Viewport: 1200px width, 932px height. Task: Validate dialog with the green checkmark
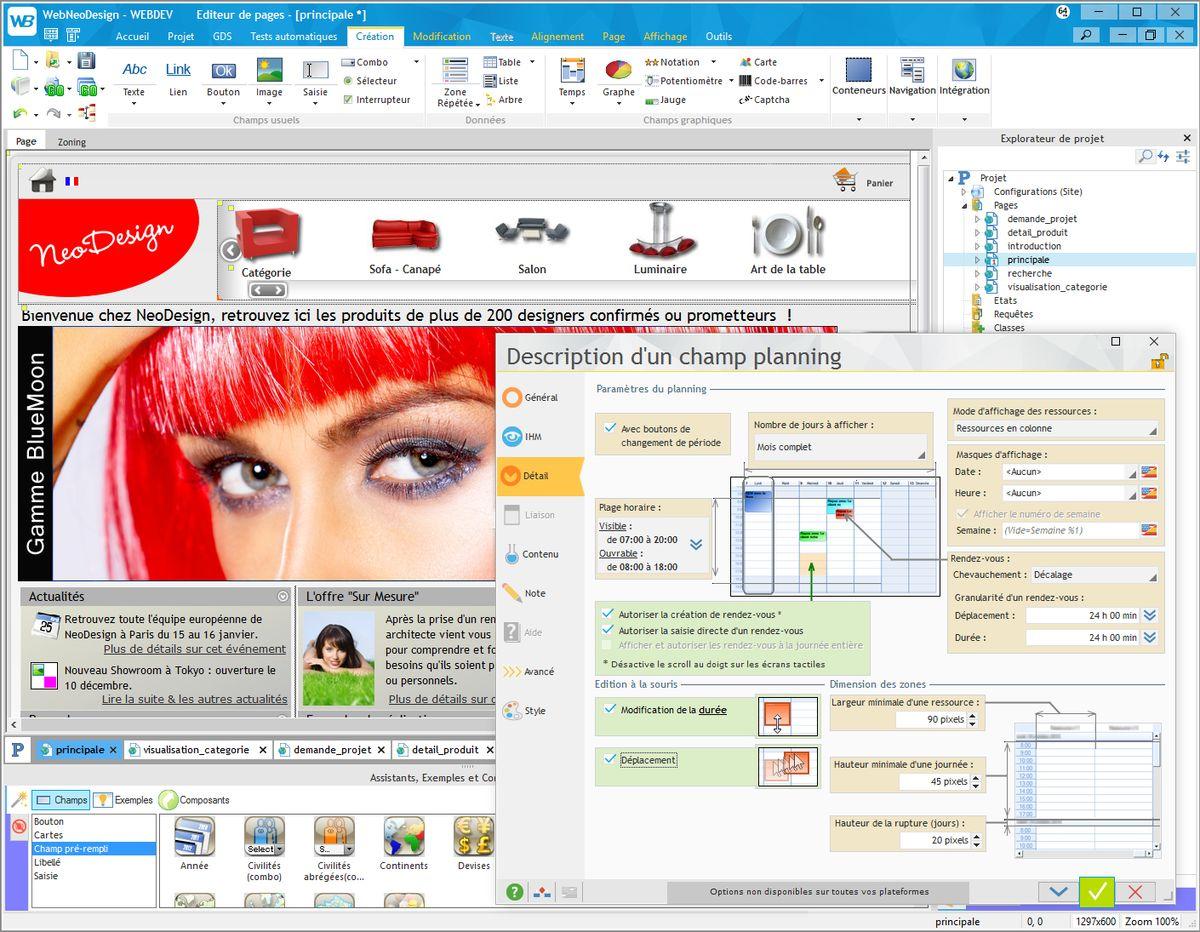(x=1097, y=891)
